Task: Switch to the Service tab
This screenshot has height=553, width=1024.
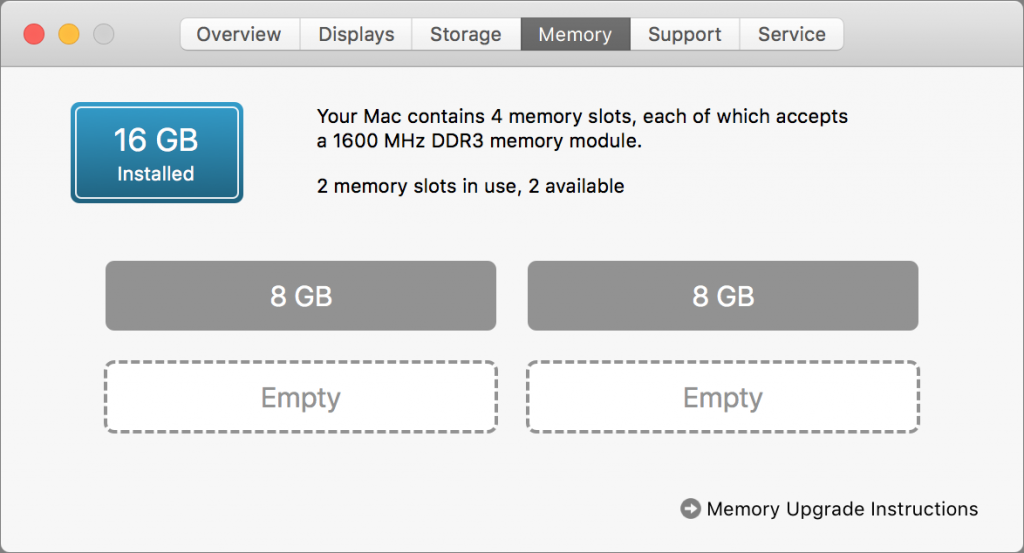Action: pyautogui.click(x=791, y=34)
